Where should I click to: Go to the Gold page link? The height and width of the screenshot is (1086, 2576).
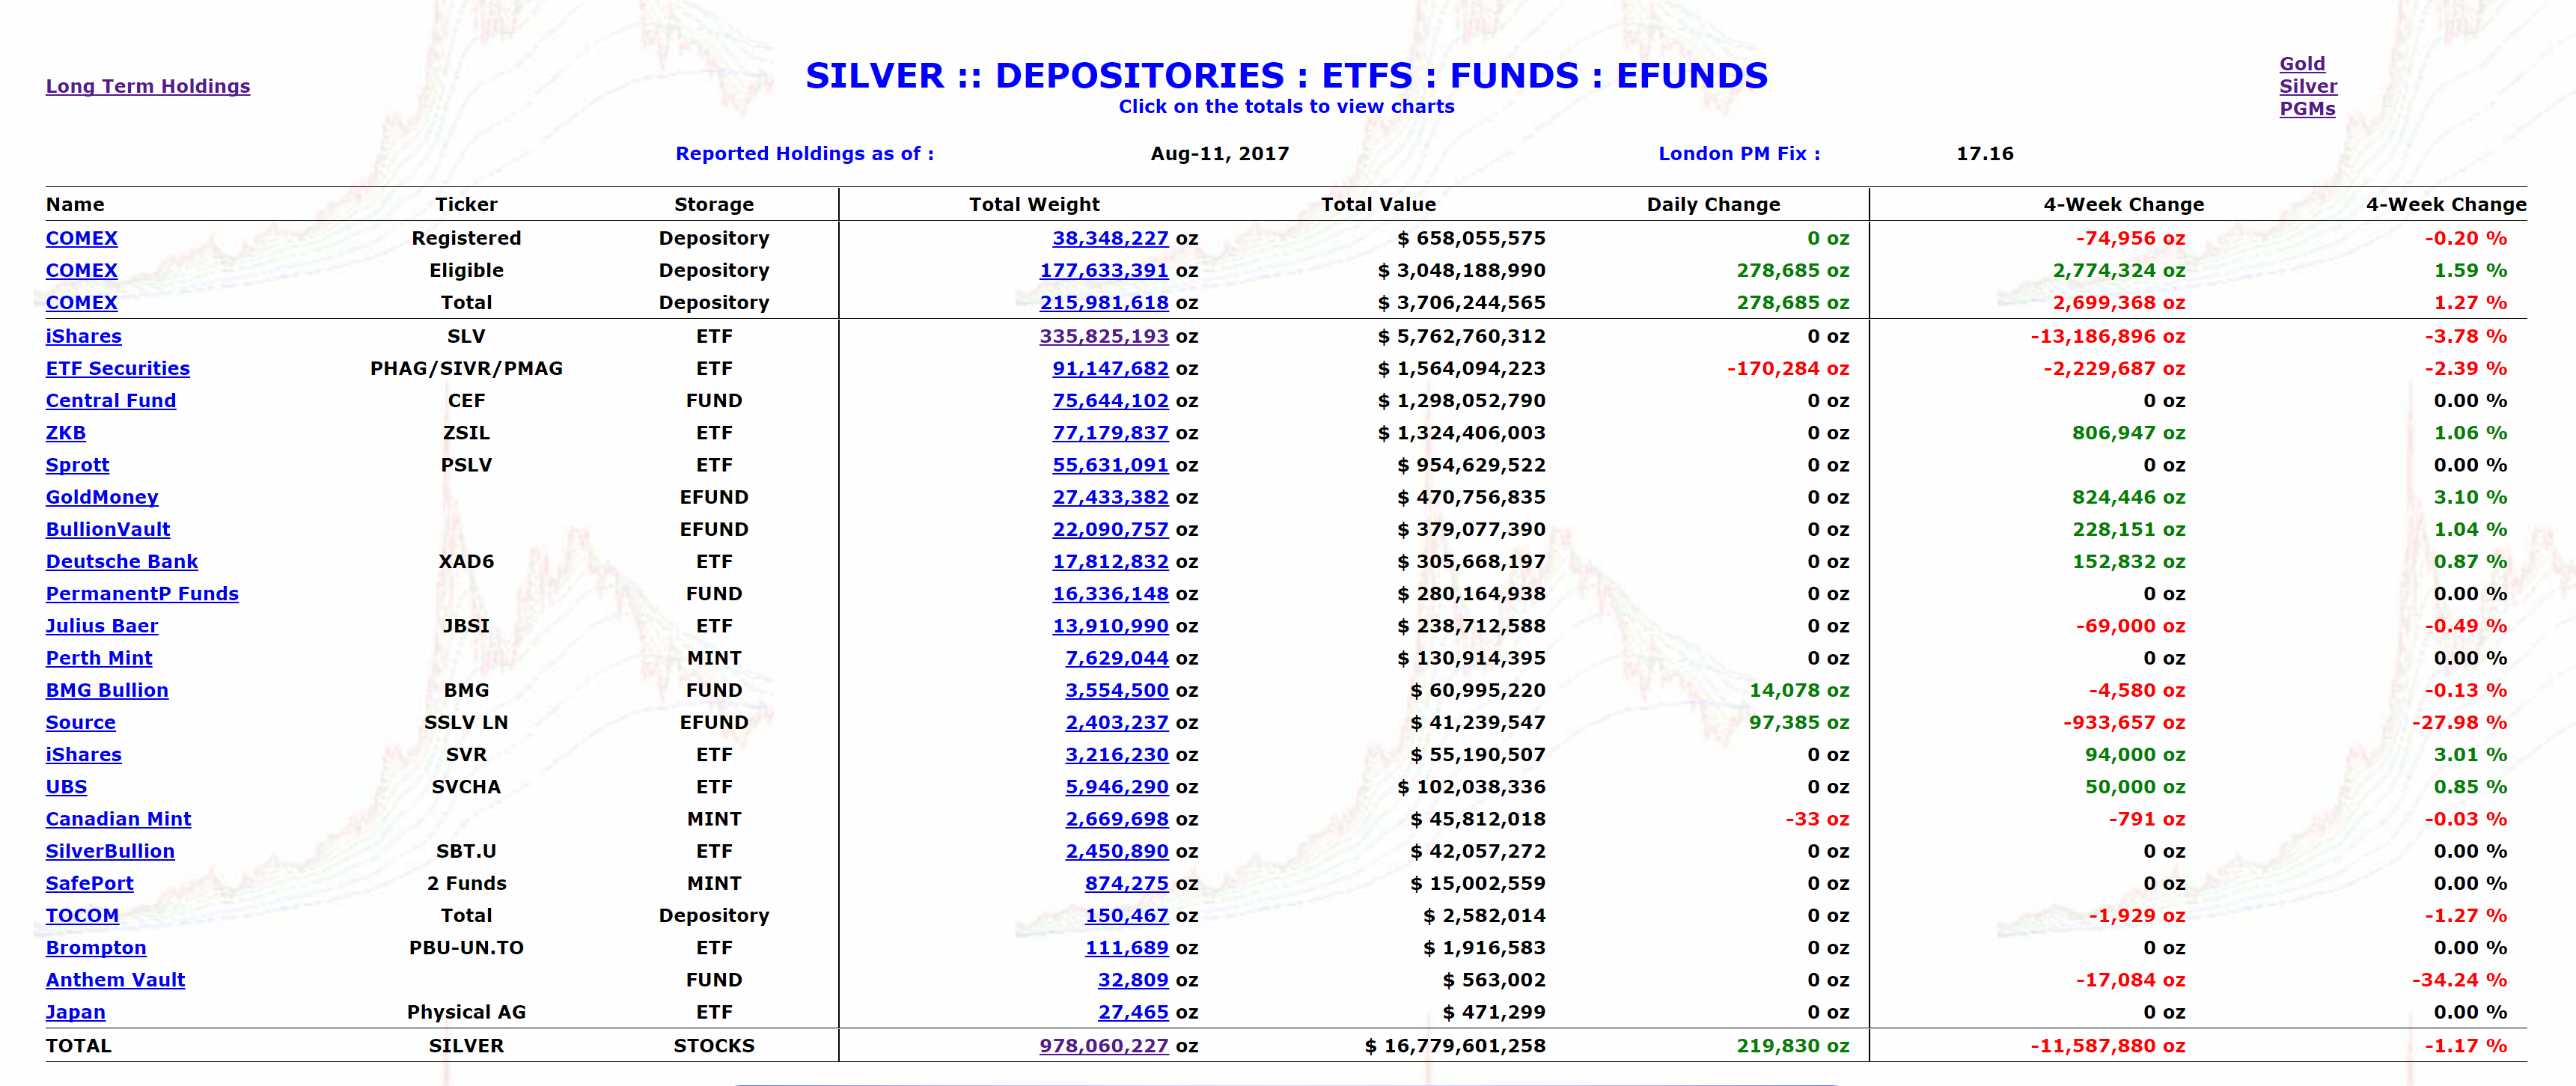pyautogui.click(x=2302, y=63)
